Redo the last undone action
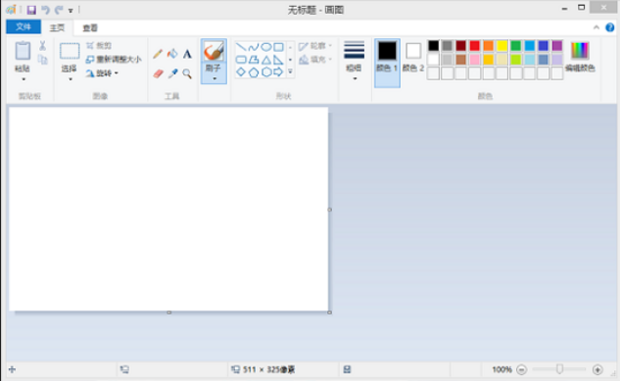620x381 pixels. [59, 10]
